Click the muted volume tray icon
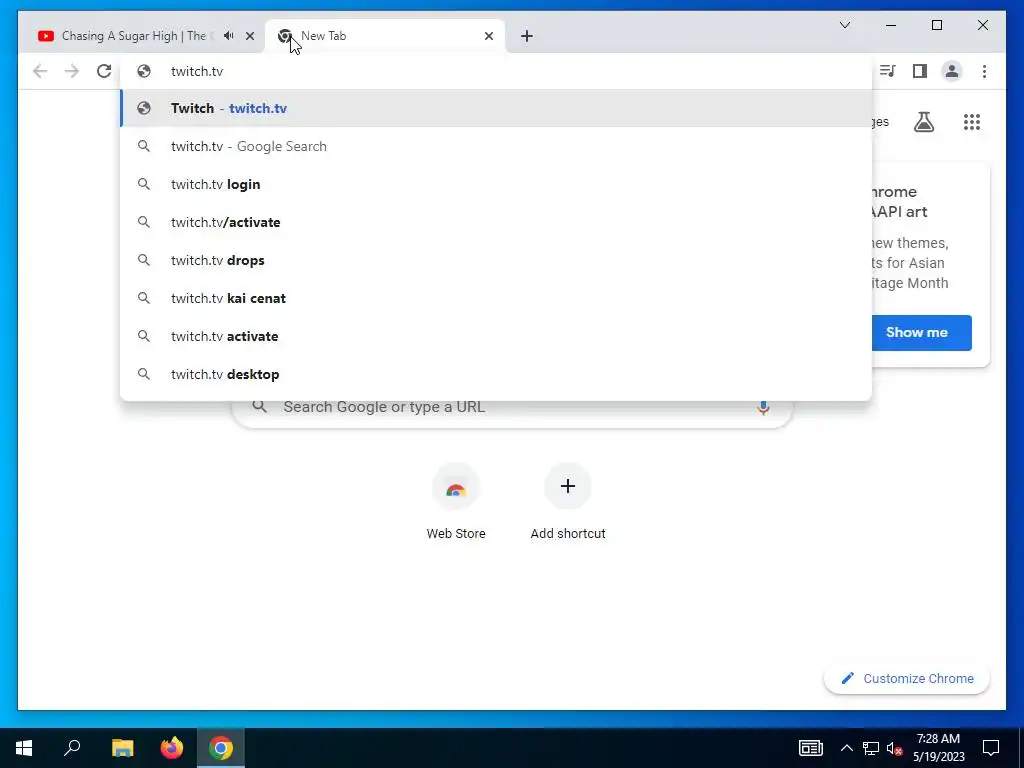The height and width of the screenshot is (768, 1024). click(895, 748)
